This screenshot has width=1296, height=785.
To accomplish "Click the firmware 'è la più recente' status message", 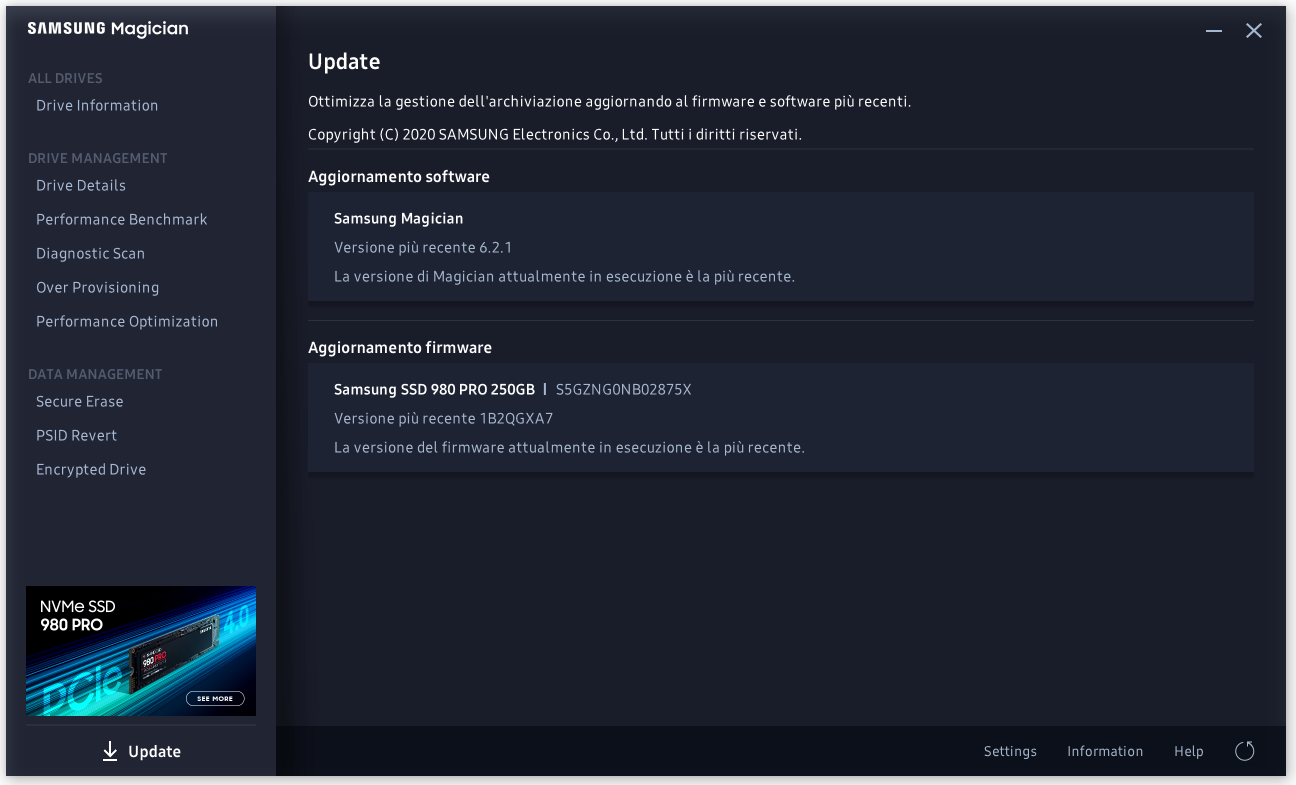I will 569,447.
